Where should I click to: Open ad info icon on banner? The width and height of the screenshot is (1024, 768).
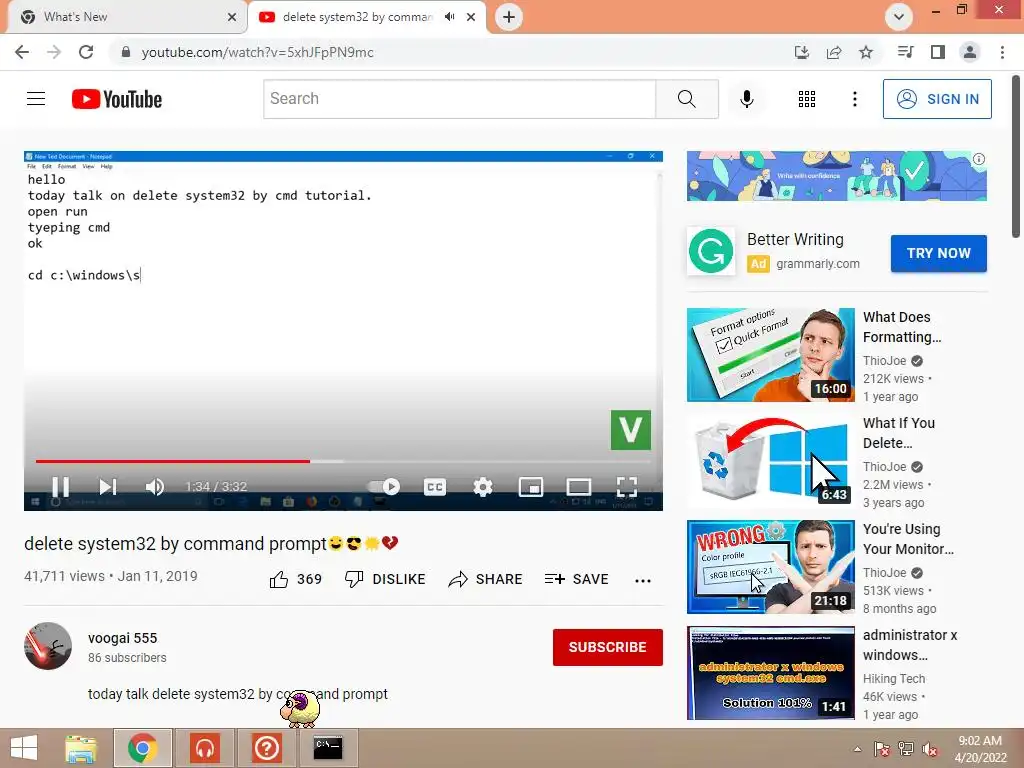click(x=978, y=159)
